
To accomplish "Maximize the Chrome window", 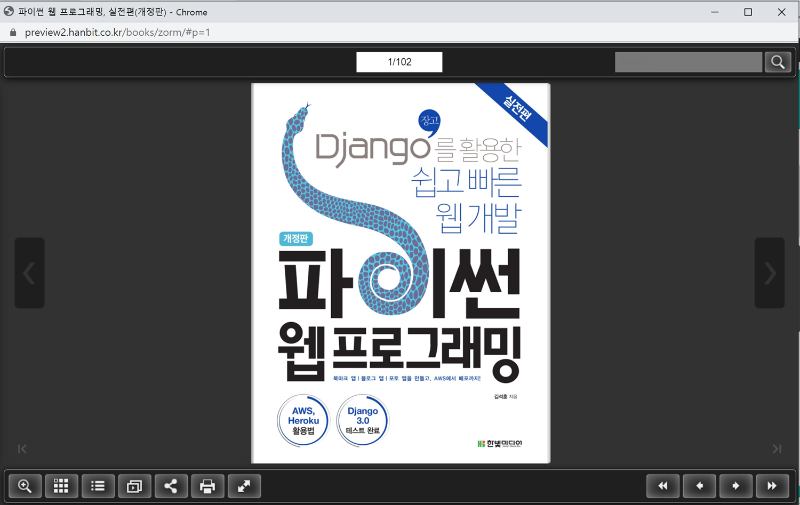I will (748, 12).
